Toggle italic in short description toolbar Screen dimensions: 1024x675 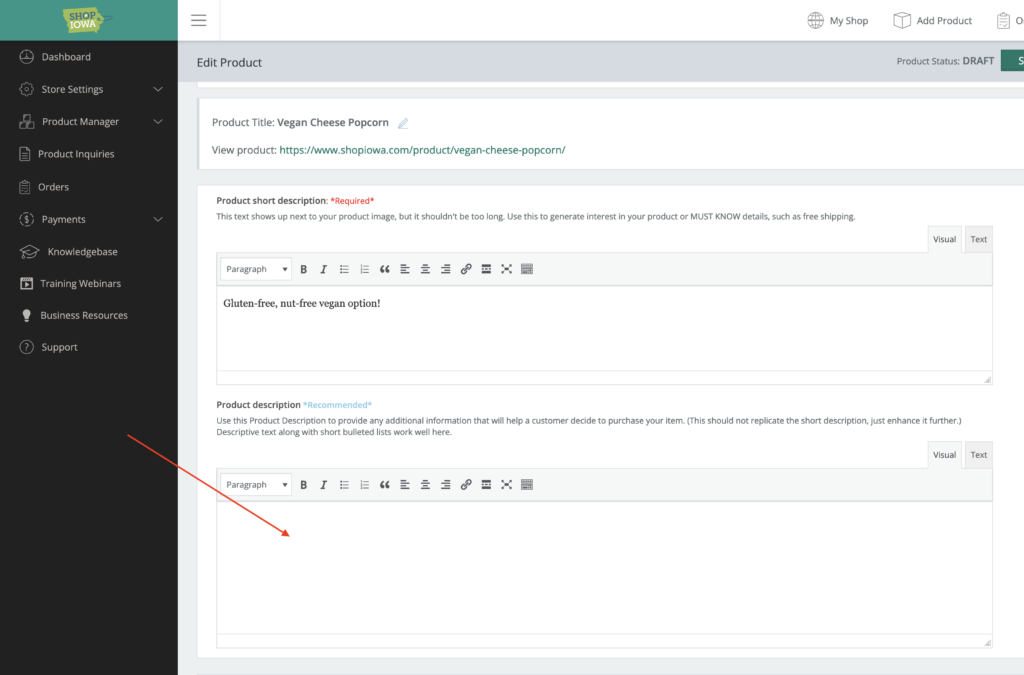[323, 269]
